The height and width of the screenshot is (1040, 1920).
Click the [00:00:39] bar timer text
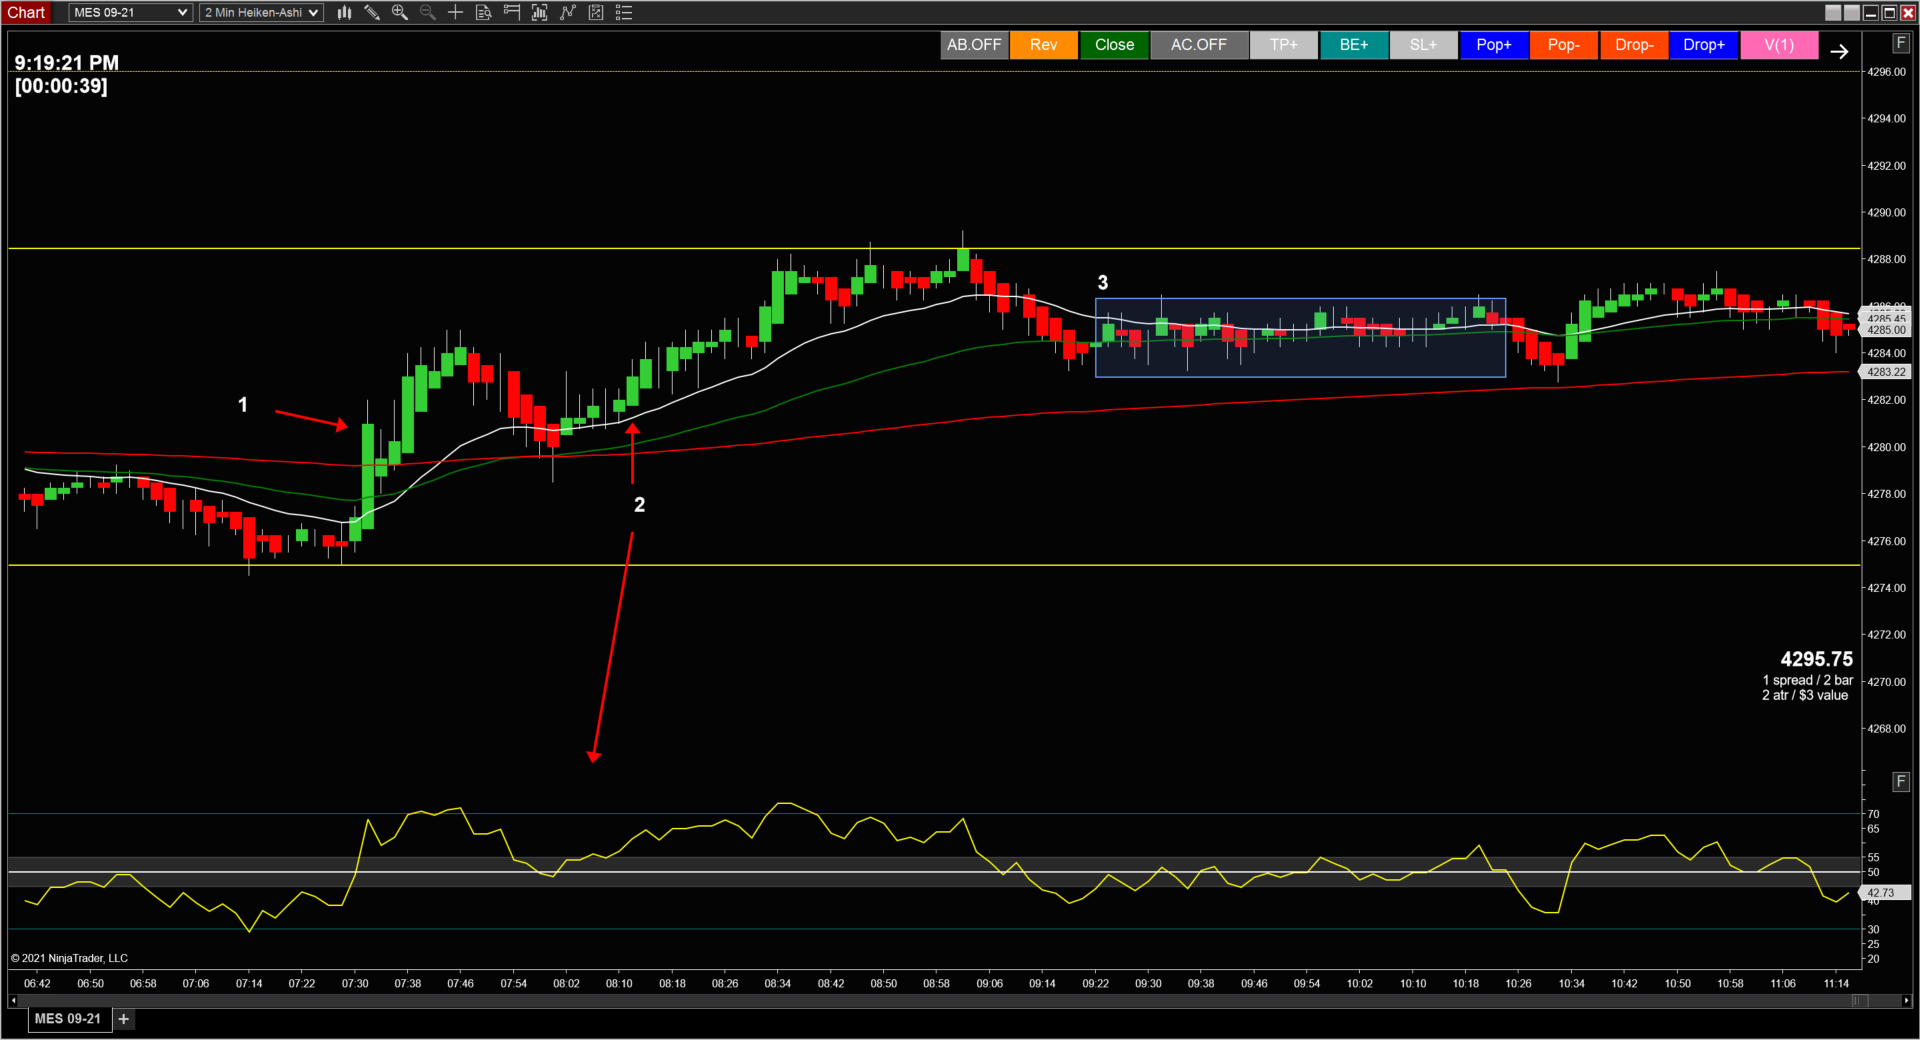61,86
